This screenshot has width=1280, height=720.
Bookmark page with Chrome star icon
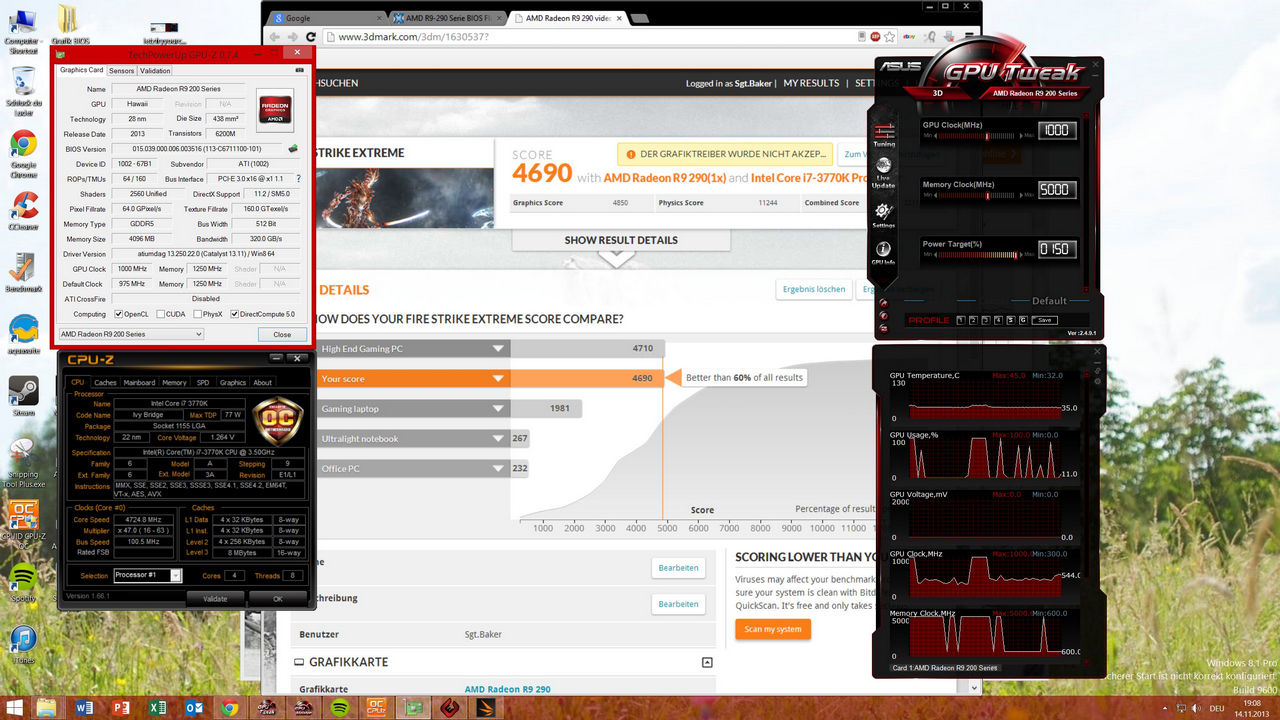click(889, 37)
